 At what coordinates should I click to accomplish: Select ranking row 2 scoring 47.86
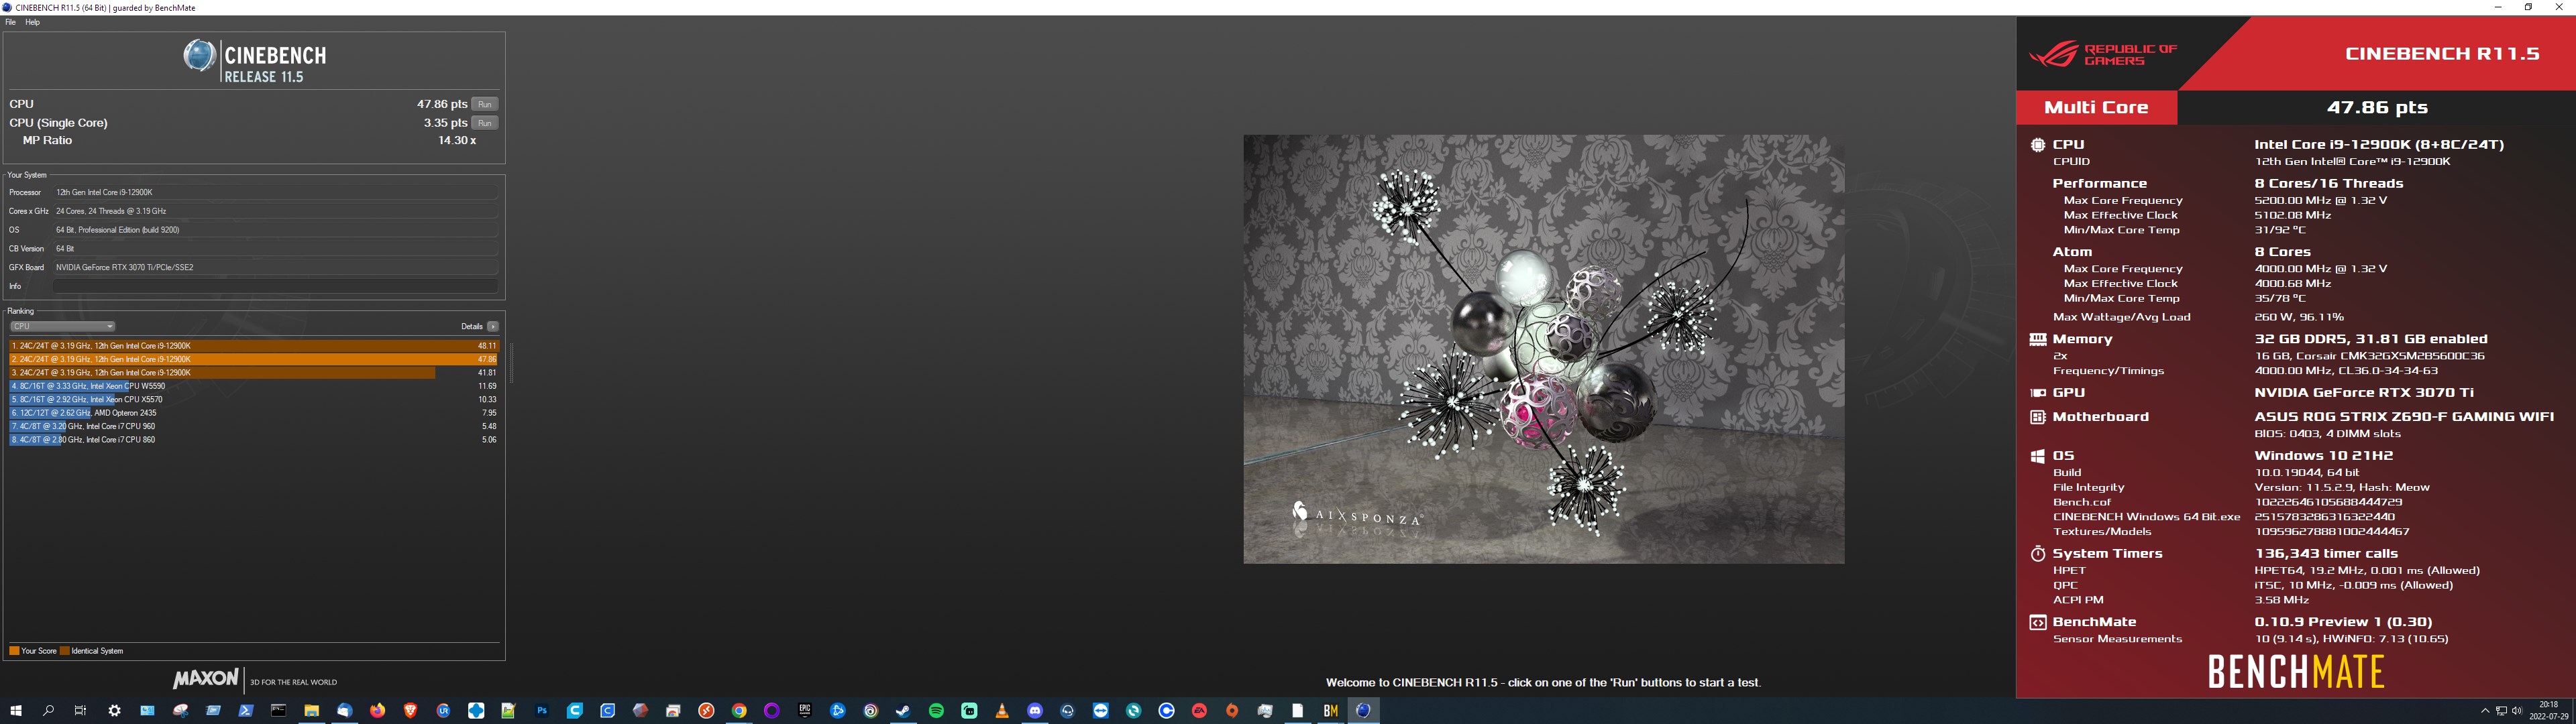pos(253,359)
